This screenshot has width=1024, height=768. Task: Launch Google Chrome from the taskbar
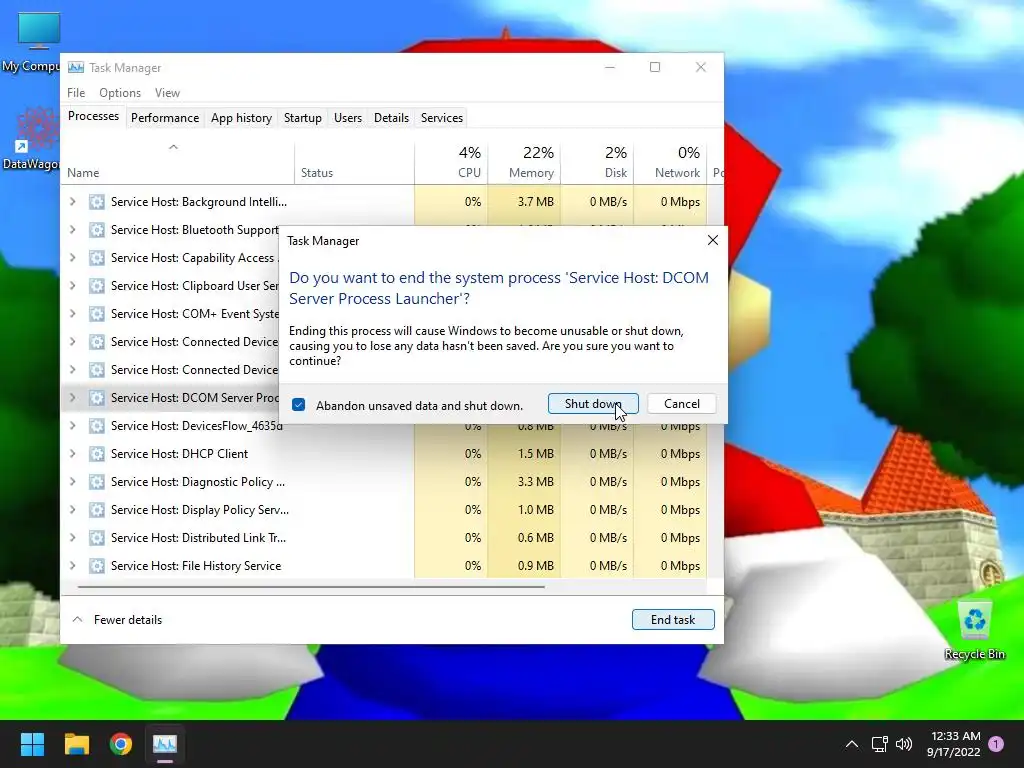tap(121, 744)
